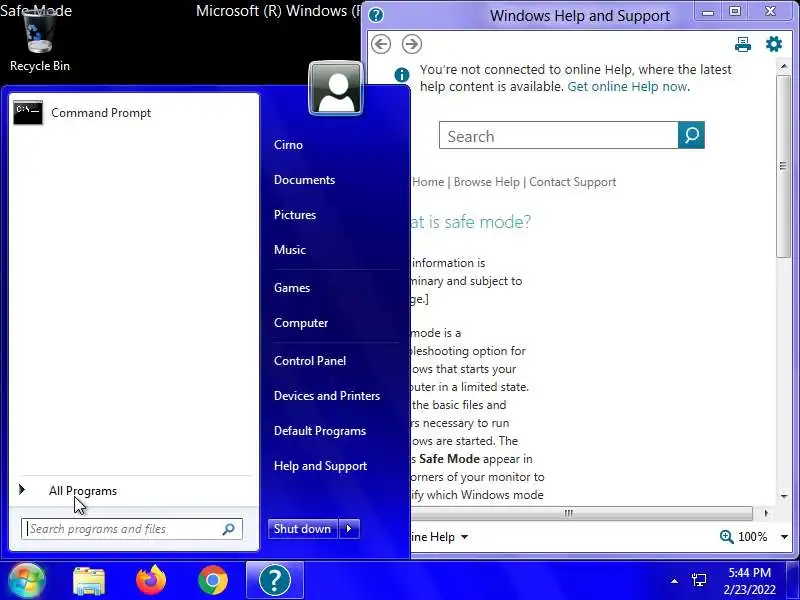The width and height of the screenshot is (800, 600).
Task: Go forward in Help and Support
Action: 412,44
